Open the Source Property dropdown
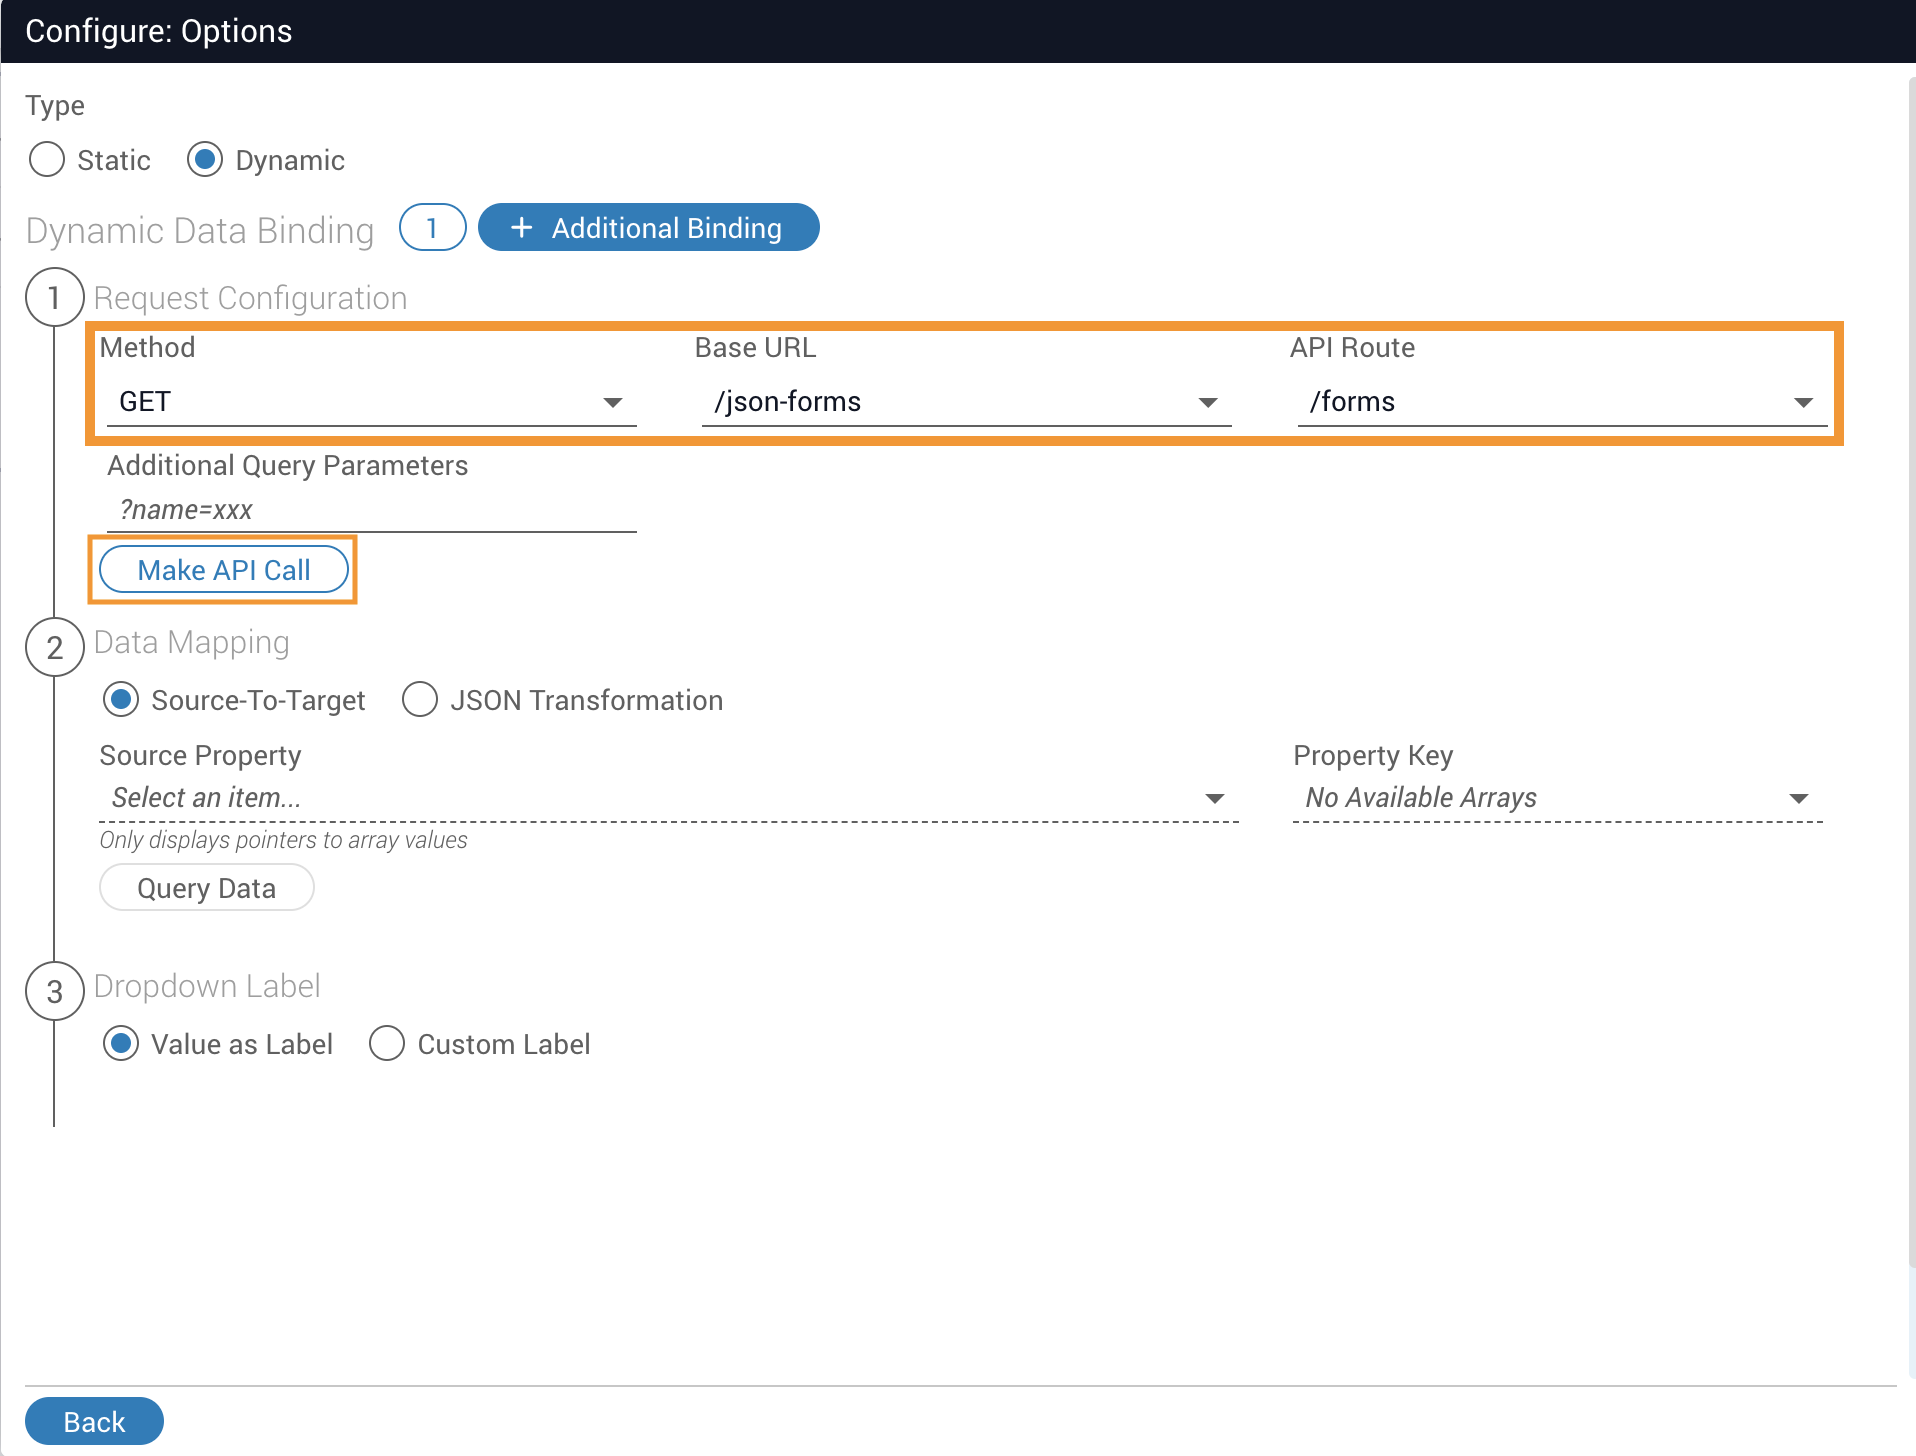This screenshot has width=1916, height=1456. coord(668,798)
